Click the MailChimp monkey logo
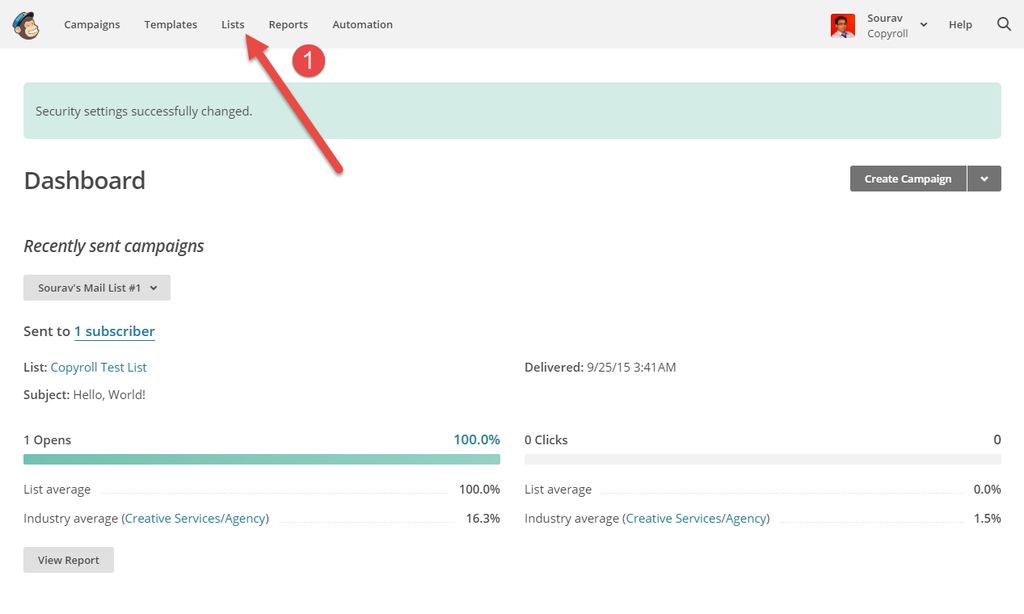This screenshot has width=1024, height=614. (x=26, y=25)
